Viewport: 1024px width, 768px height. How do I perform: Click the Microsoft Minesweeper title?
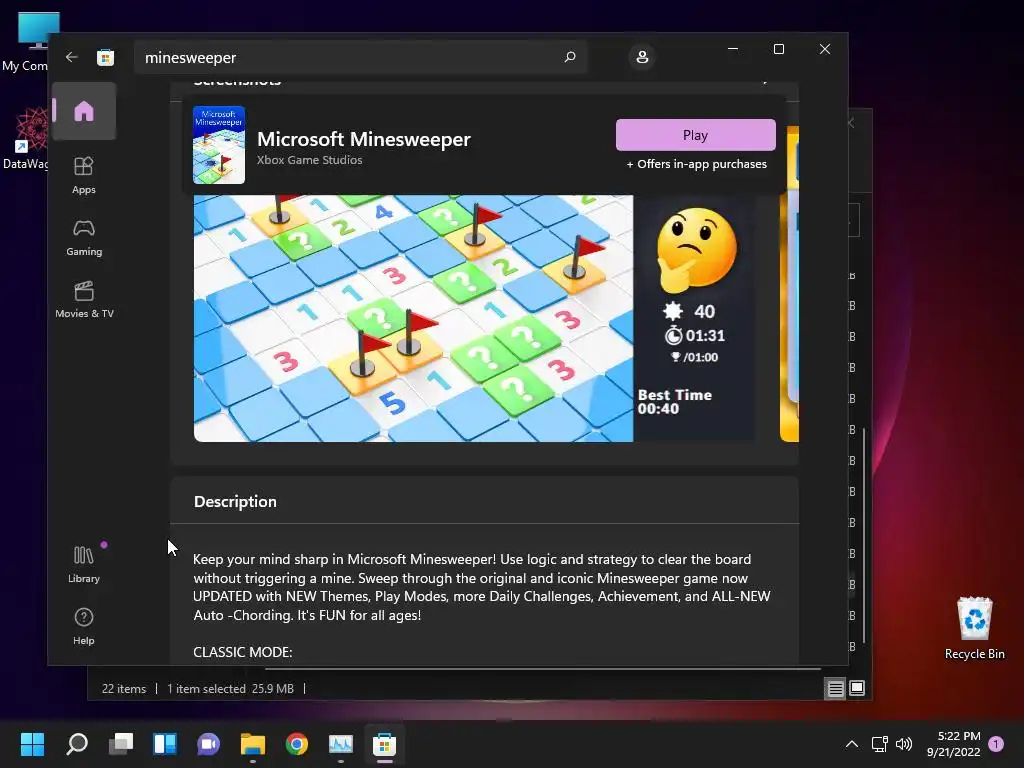pyautogui.click(x=364, y=139)
